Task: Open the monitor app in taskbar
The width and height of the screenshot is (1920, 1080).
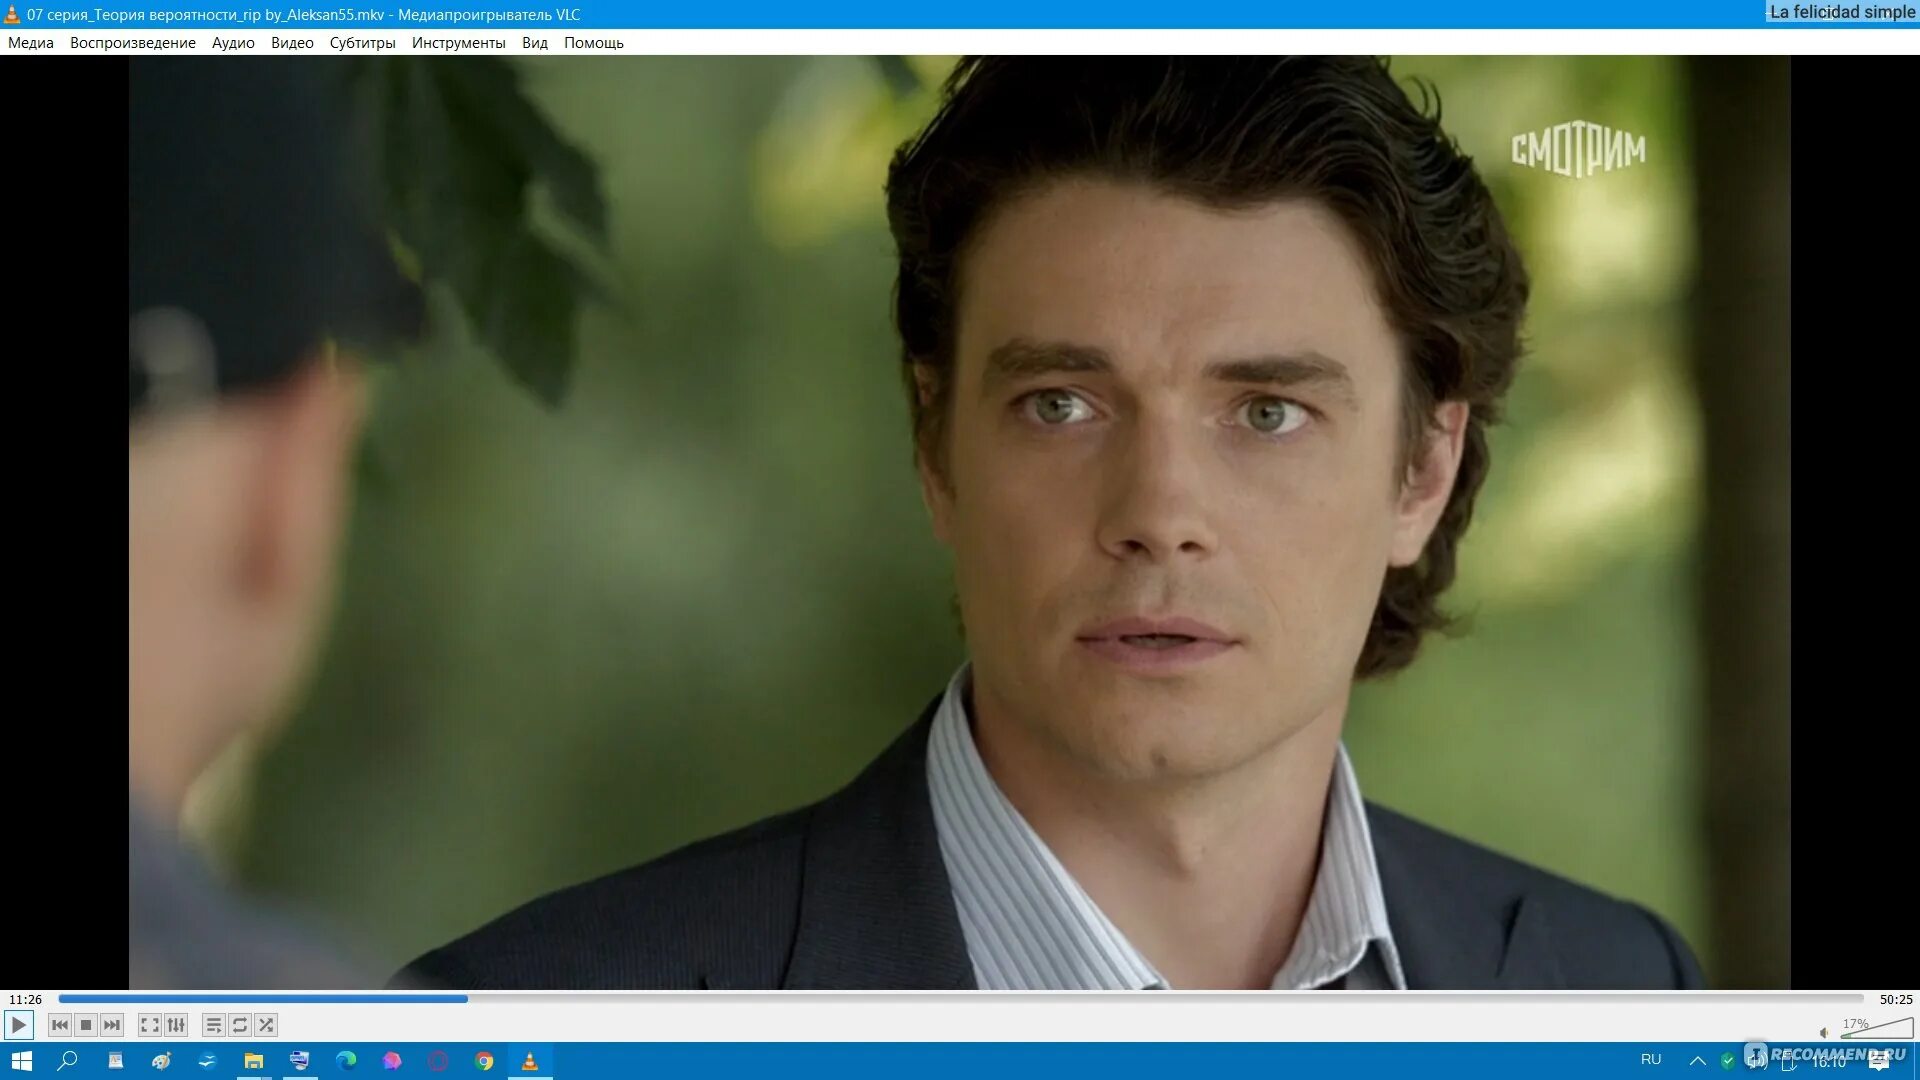Action: coord(299,1061)
